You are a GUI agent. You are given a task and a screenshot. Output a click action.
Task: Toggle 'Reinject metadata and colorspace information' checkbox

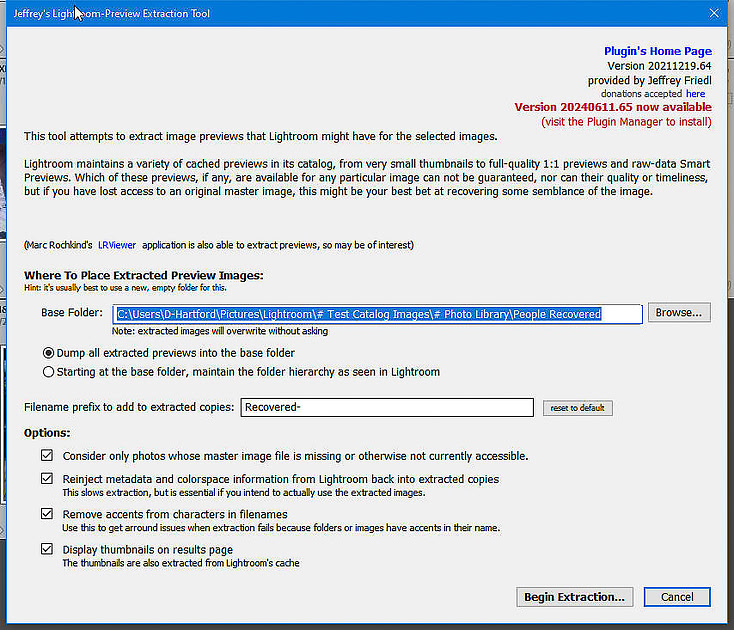(x=47, y=478)
